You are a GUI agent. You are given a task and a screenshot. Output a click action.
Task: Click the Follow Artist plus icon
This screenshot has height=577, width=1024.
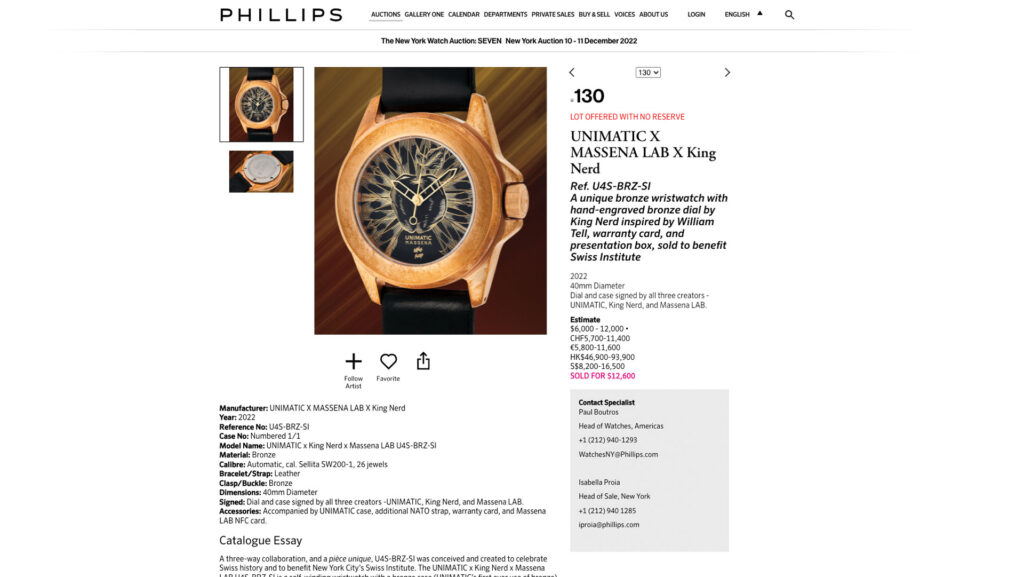click(x=353, y=361)
